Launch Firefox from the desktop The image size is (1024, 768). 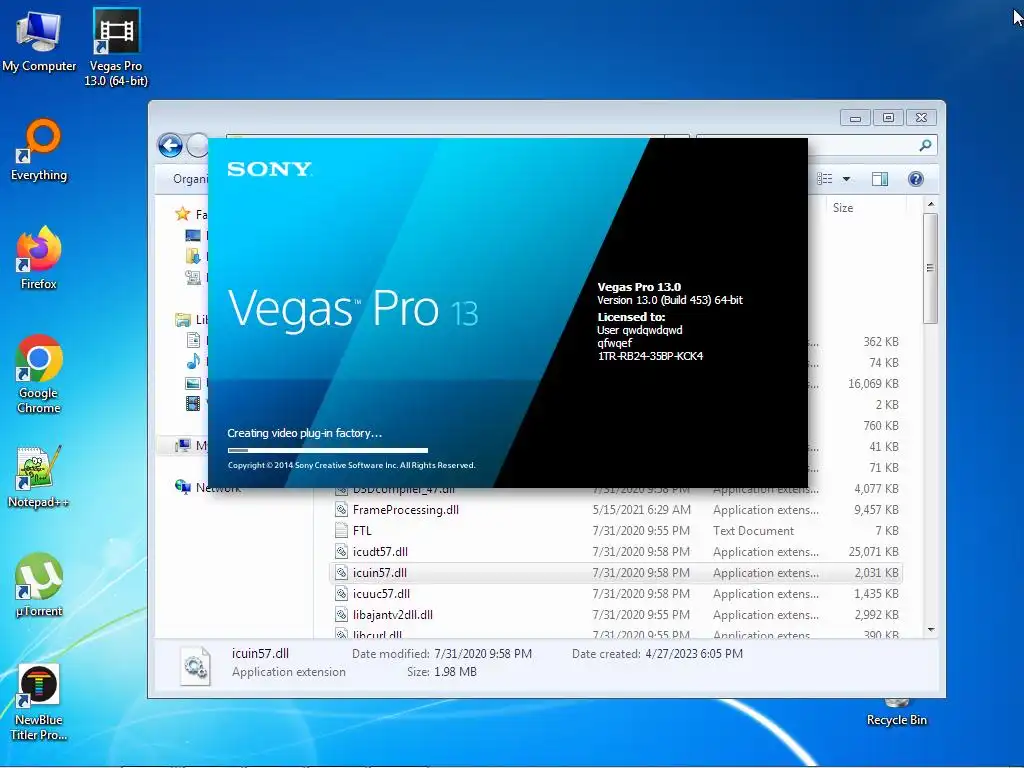click(39, 257)
